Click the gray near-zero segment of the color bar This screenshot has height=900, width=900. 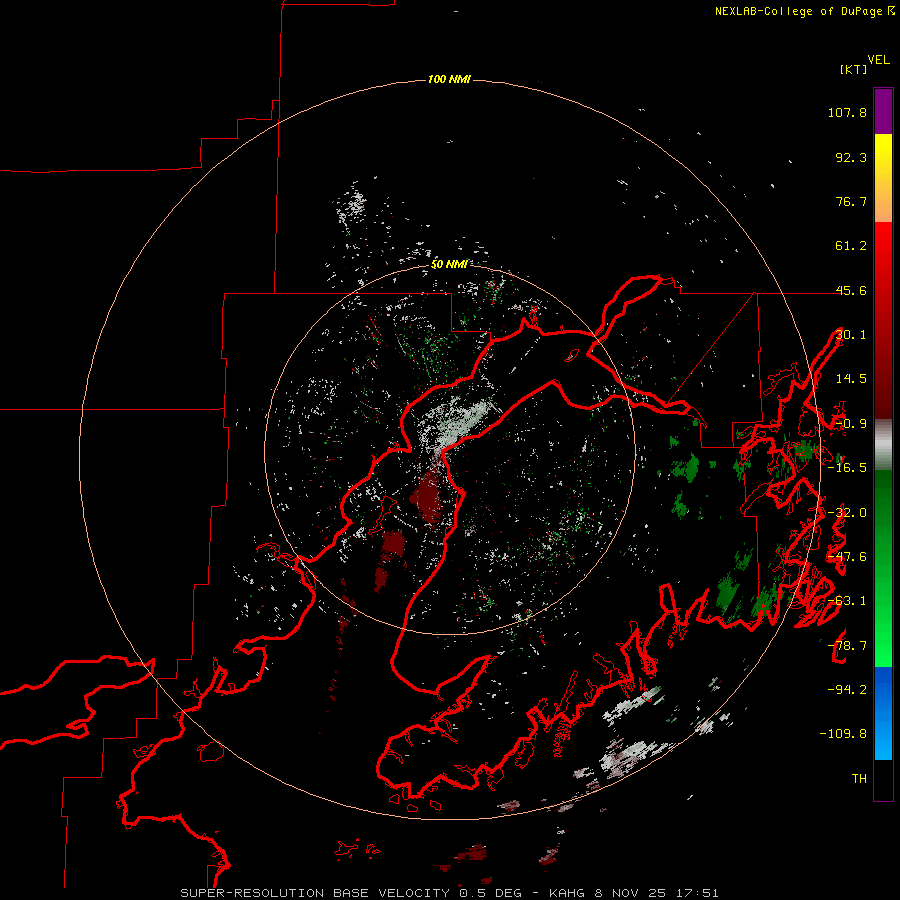(883, 445)
